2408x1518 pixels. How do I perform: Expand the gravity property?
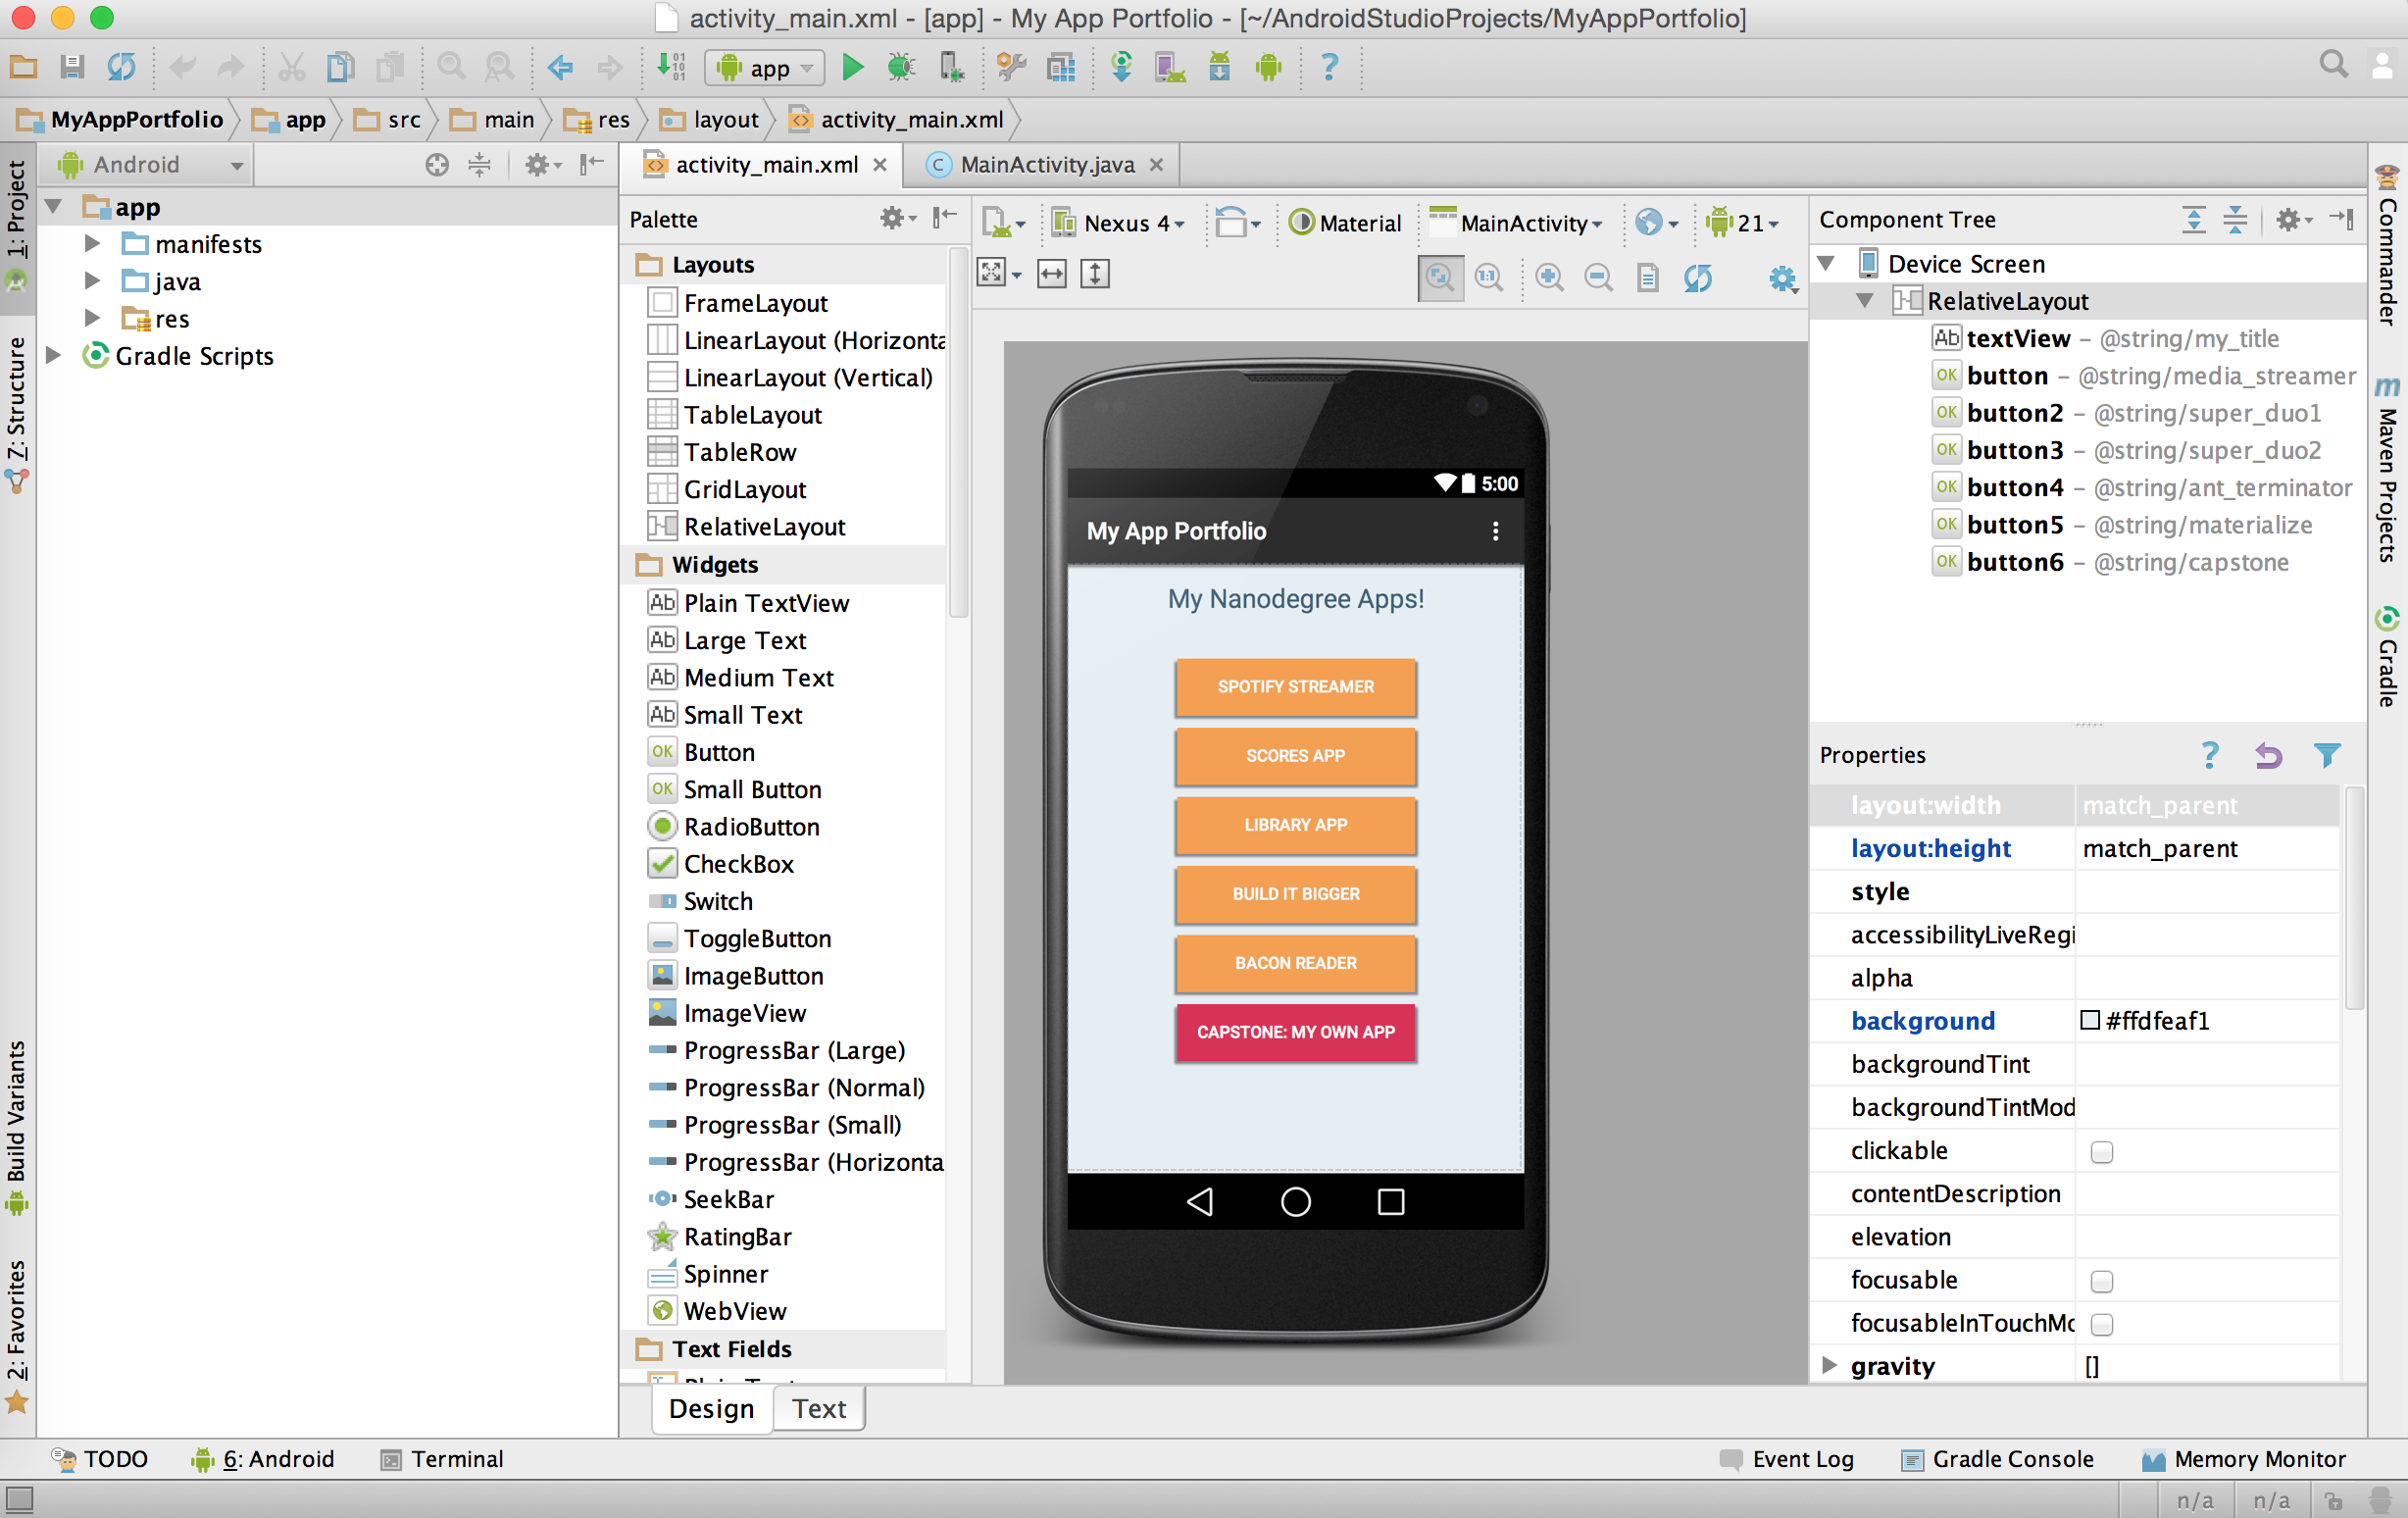click(x=1829, y=1365)
